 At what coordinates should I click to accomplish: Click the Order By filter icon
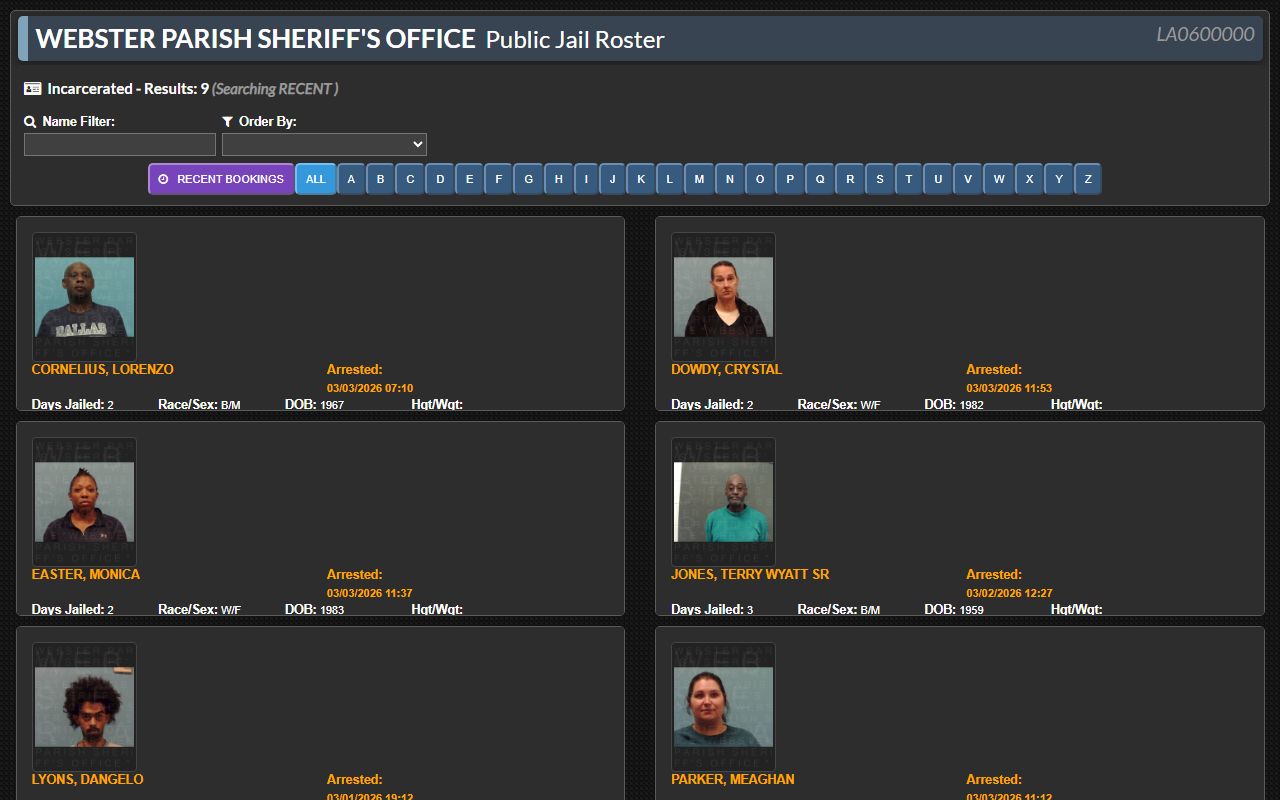point(228,122)
